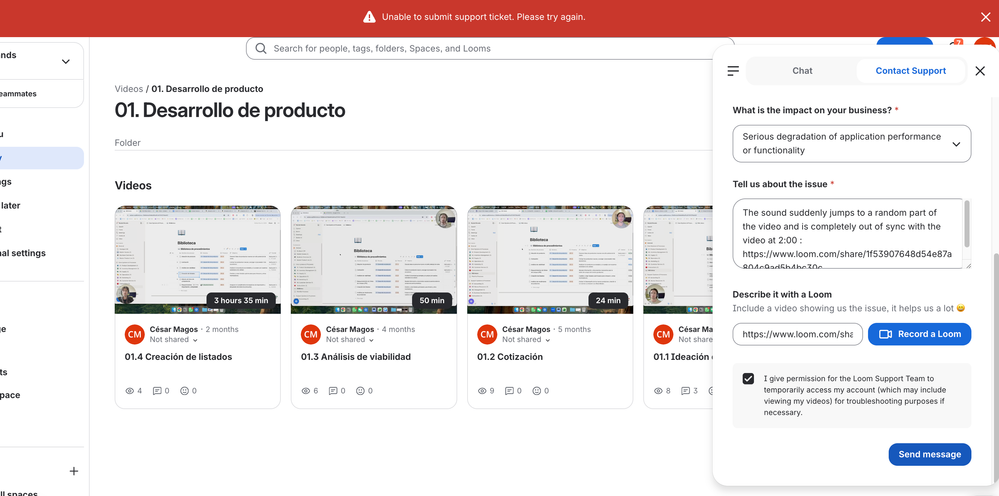The height and width of the screenshot is (496, 999).
Task: Uncheck the Loom Support permission checkbox
Action: point(748,379)
